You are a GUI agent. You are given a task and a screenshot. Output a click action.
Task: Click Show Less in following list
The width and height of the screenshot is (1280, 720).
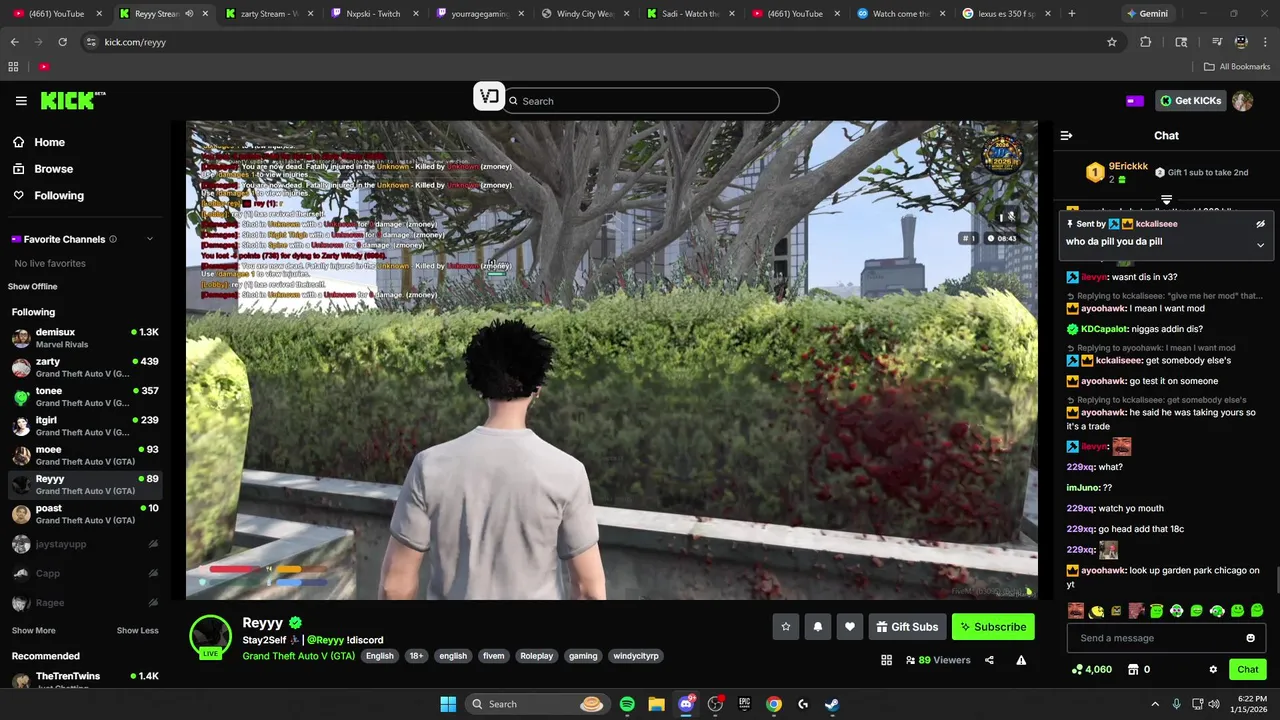coord(137,631)
